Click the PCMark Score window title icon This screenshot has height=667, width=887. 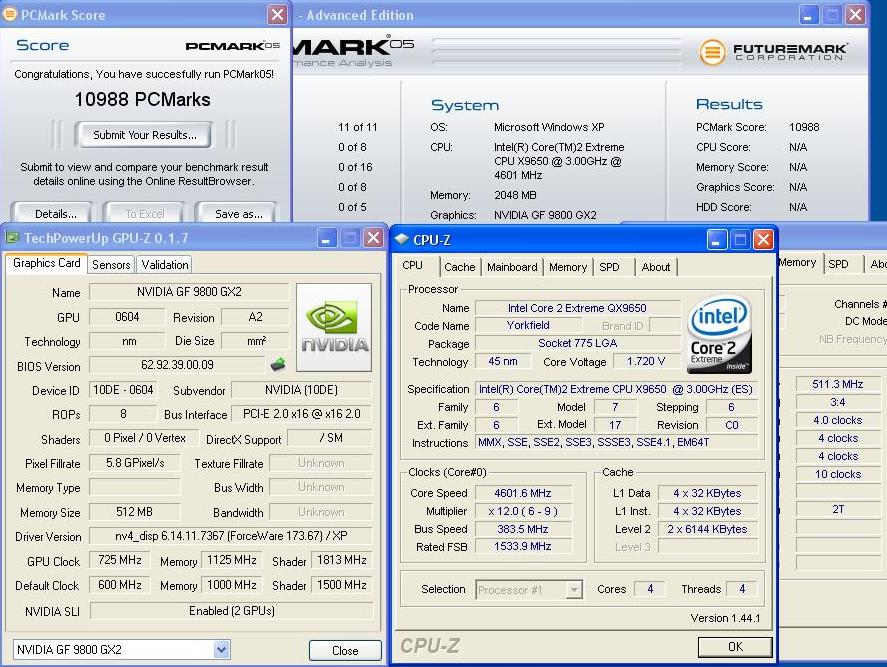9,14
